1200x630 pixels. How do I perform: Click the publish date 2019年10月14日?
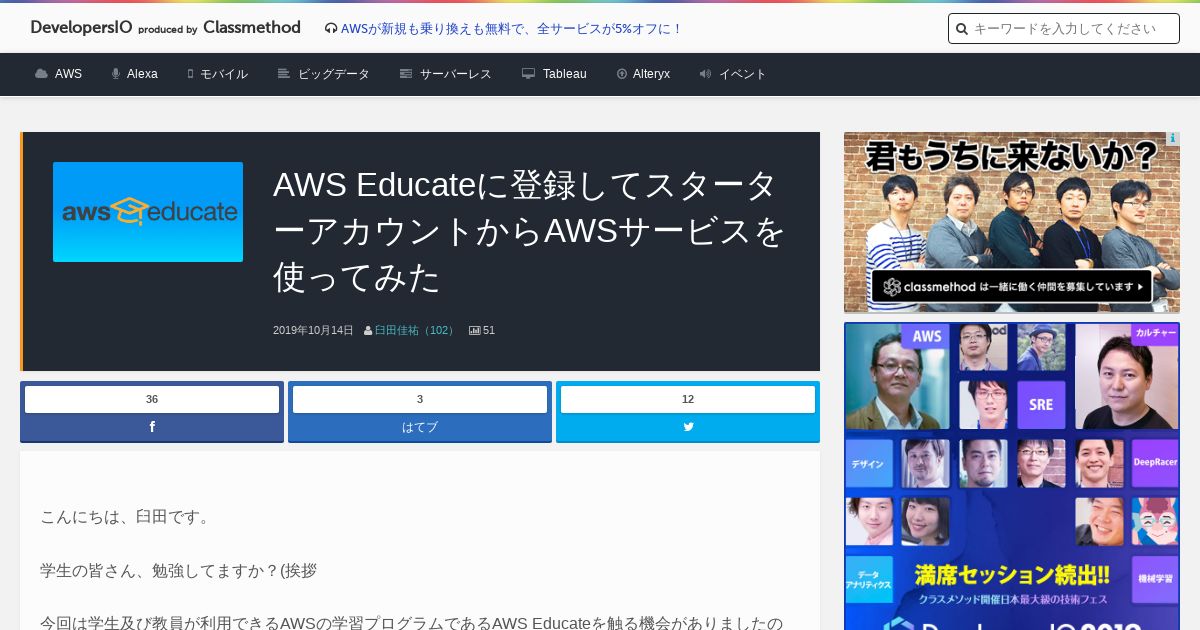pos(313,330)
